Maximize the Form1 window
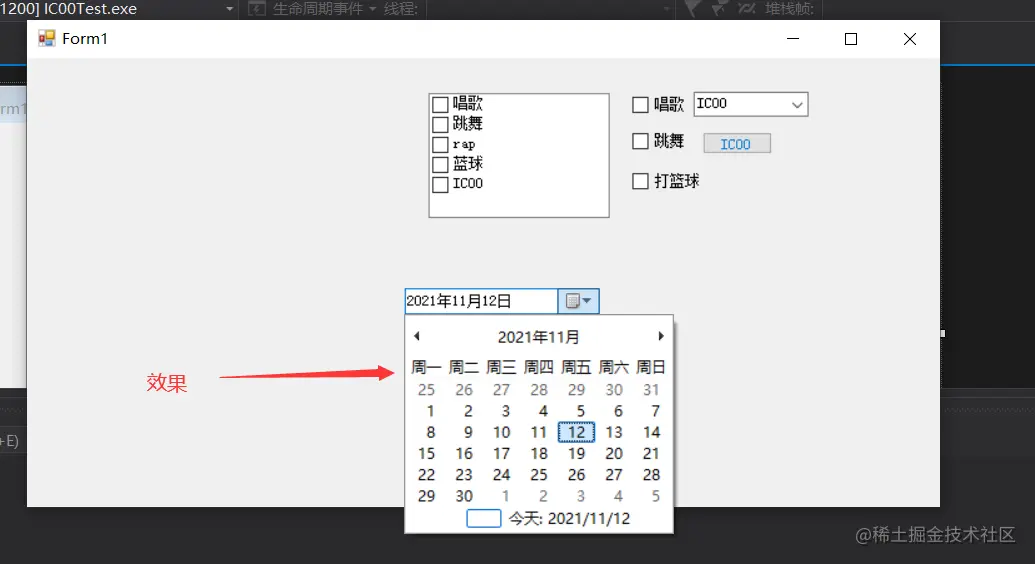The width and height of the screenshot is (1035, 564). [851, 39]
